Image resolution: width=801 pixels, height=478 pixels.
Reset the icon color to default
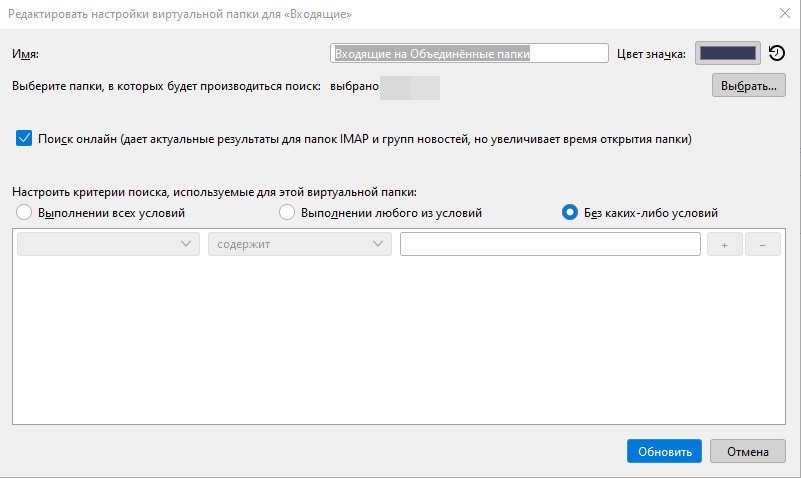pos(776,54)
